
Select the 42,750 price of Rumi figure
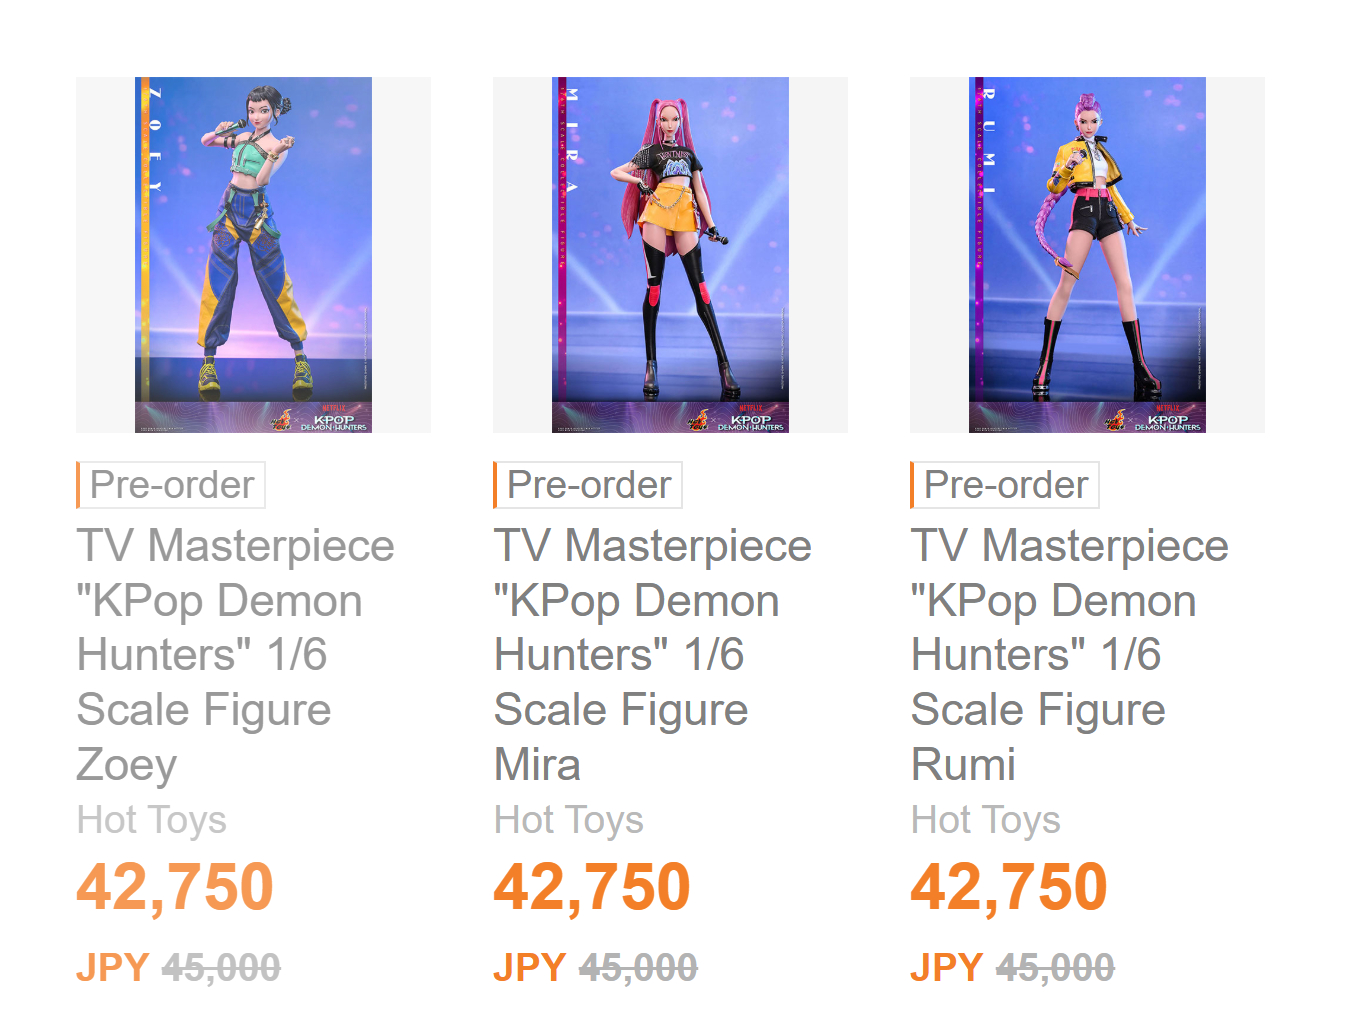[x=1009, y=887]
